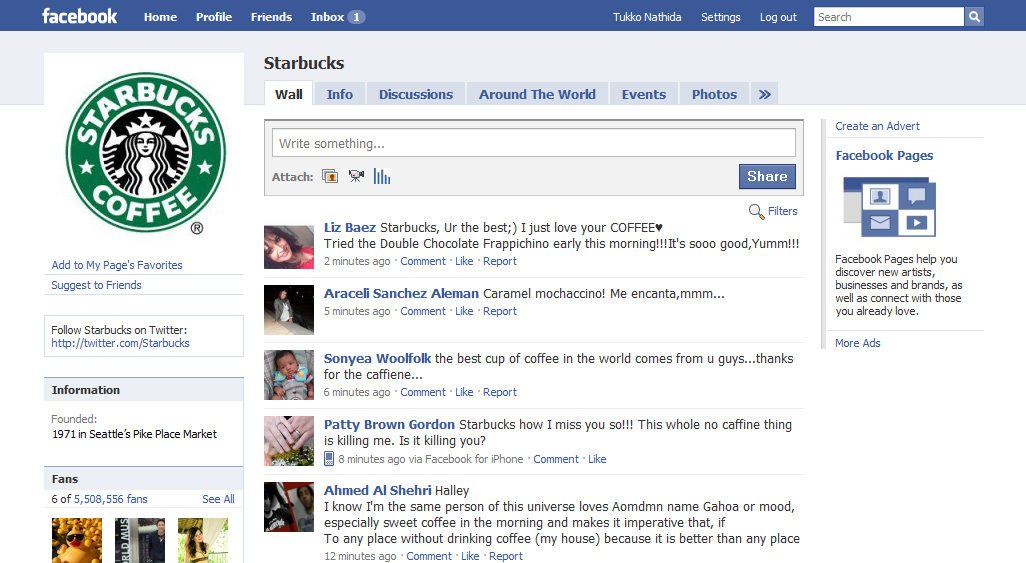Click the Starbucks Coffee logo picture

pos(145,153)
